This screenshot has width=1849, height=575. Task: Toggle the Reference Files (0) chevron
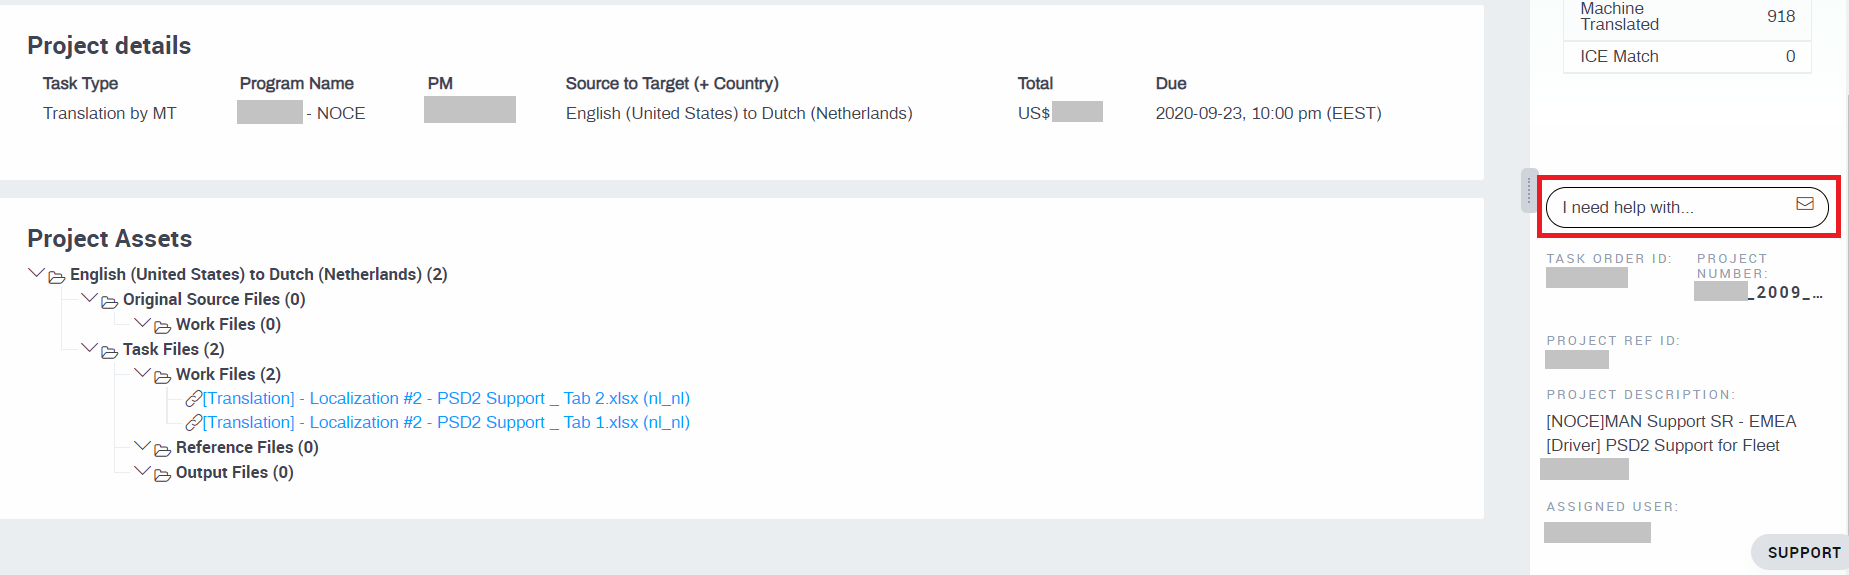pos(143,445)
